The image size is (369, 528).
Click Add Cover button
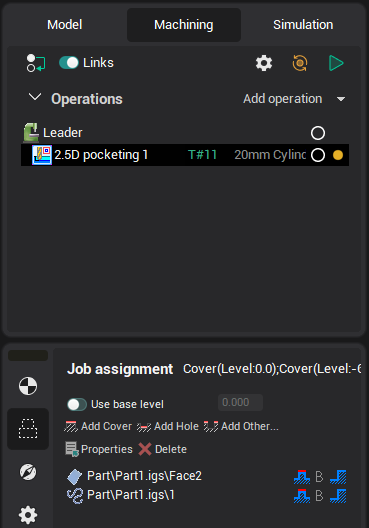point(98,427)
